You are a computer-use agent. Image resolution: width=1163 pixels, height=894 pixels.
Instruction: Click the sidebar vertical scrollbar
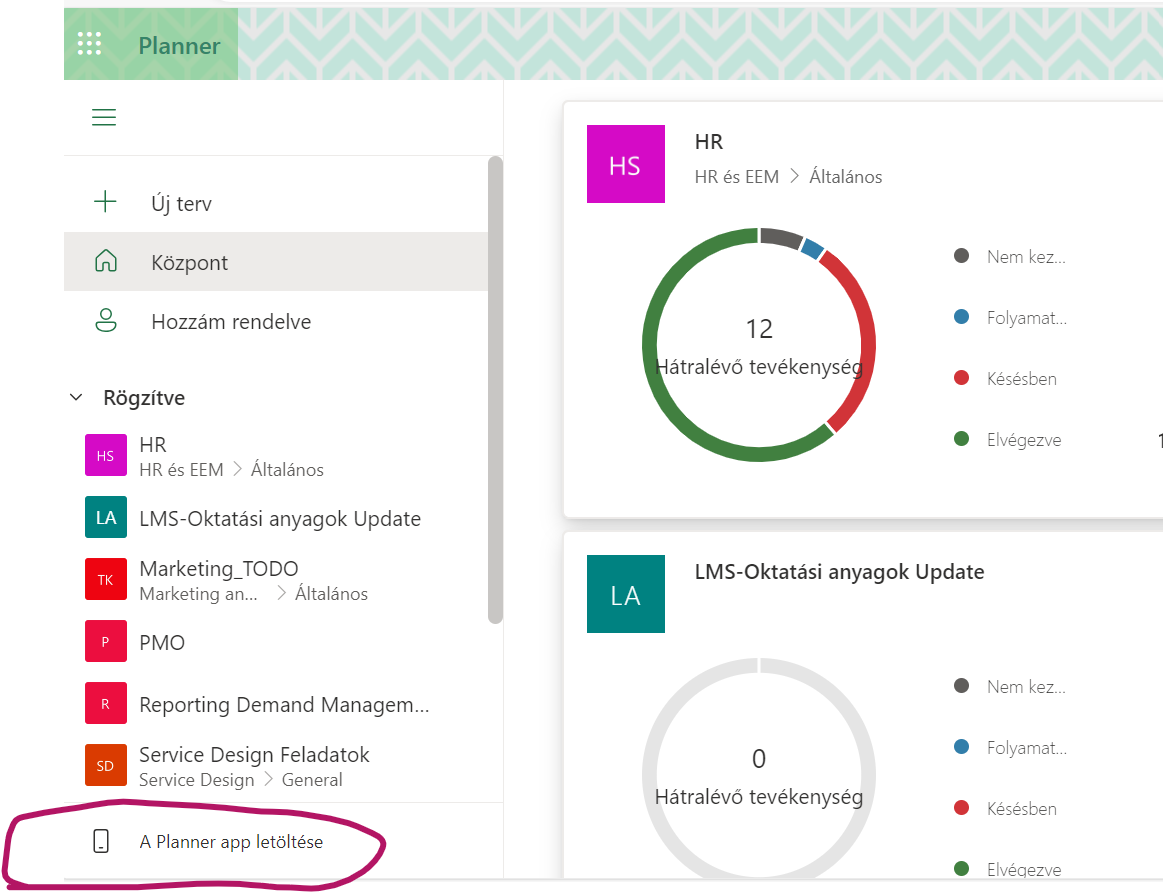tap(495, 390)
